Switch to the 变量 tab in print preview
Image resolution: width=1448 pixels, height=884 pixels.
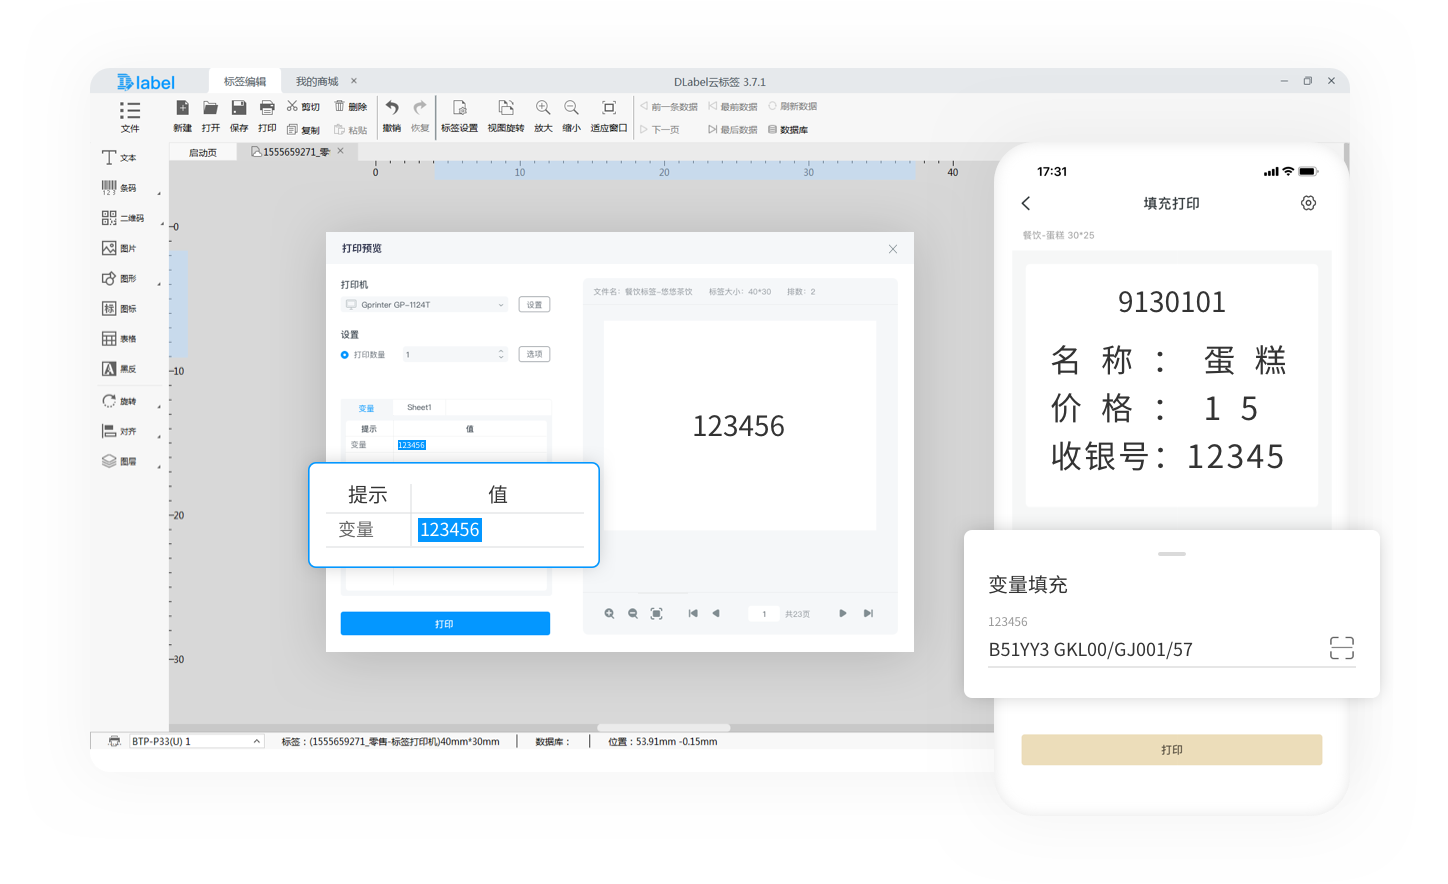367,408
